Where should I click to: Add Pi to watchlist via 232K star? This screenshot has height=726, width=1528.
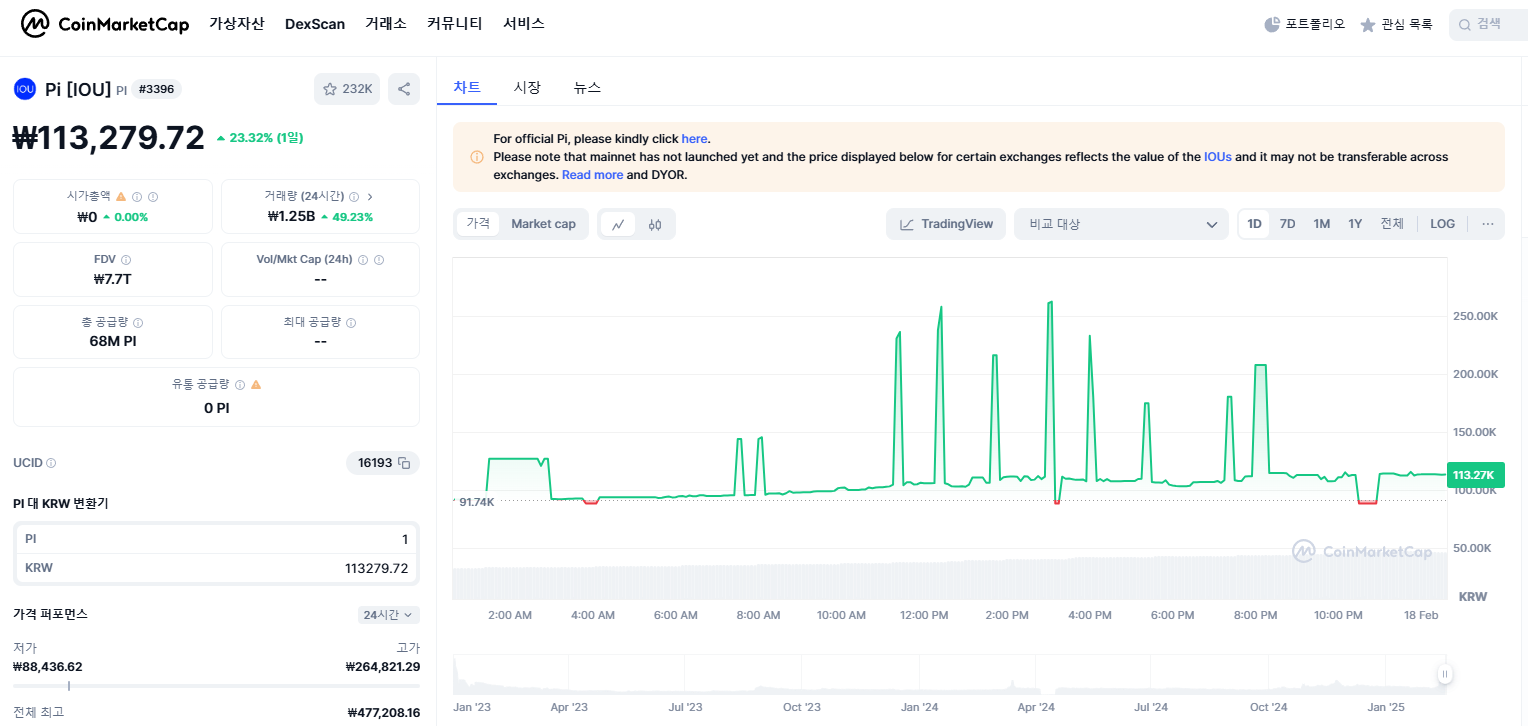pos(347,89)
